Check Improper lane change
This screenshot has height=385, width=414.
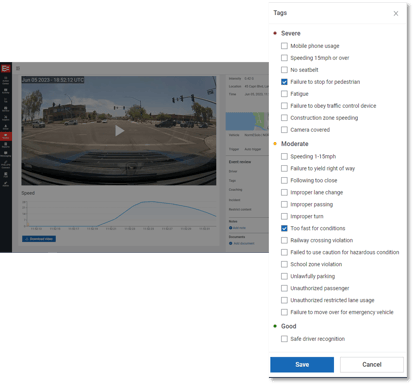point(284,193)
